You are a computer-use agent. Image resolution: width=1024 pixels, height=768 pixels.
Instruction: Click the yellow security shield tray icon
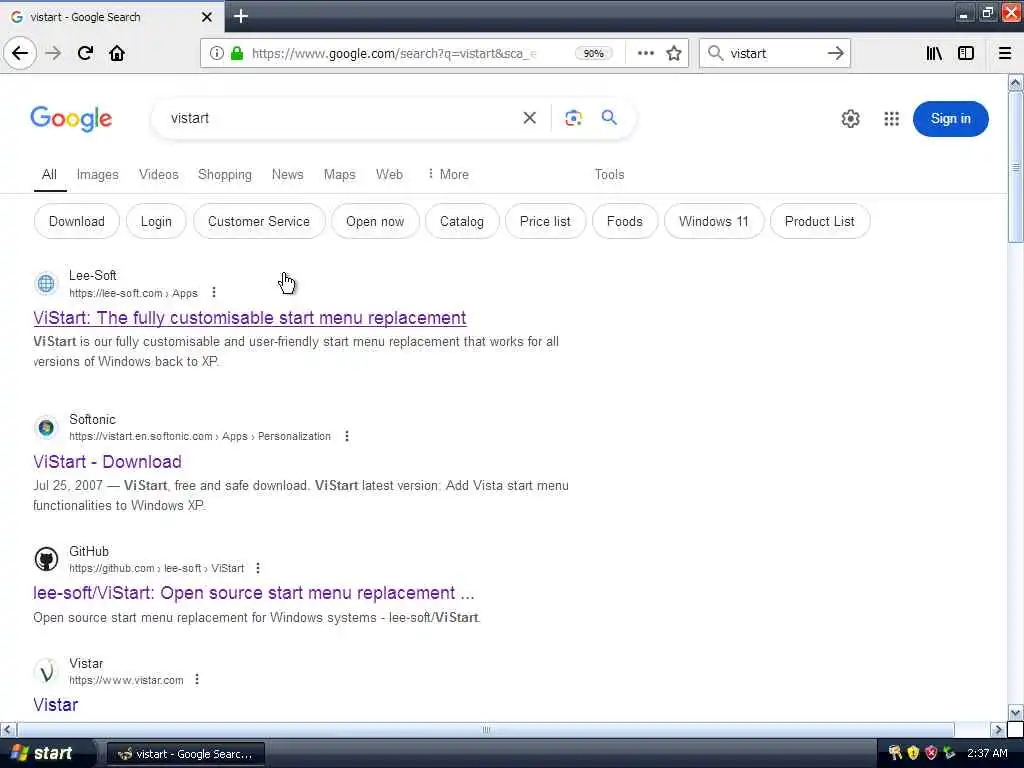point(913,753)
